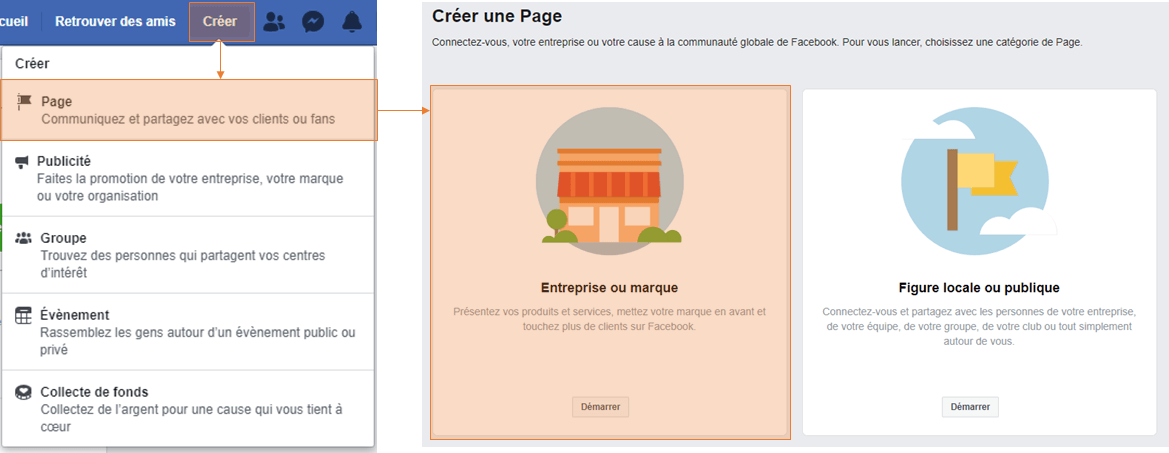
Task: Choose Groupe in the Créer menu
Action: pos(187,255)
